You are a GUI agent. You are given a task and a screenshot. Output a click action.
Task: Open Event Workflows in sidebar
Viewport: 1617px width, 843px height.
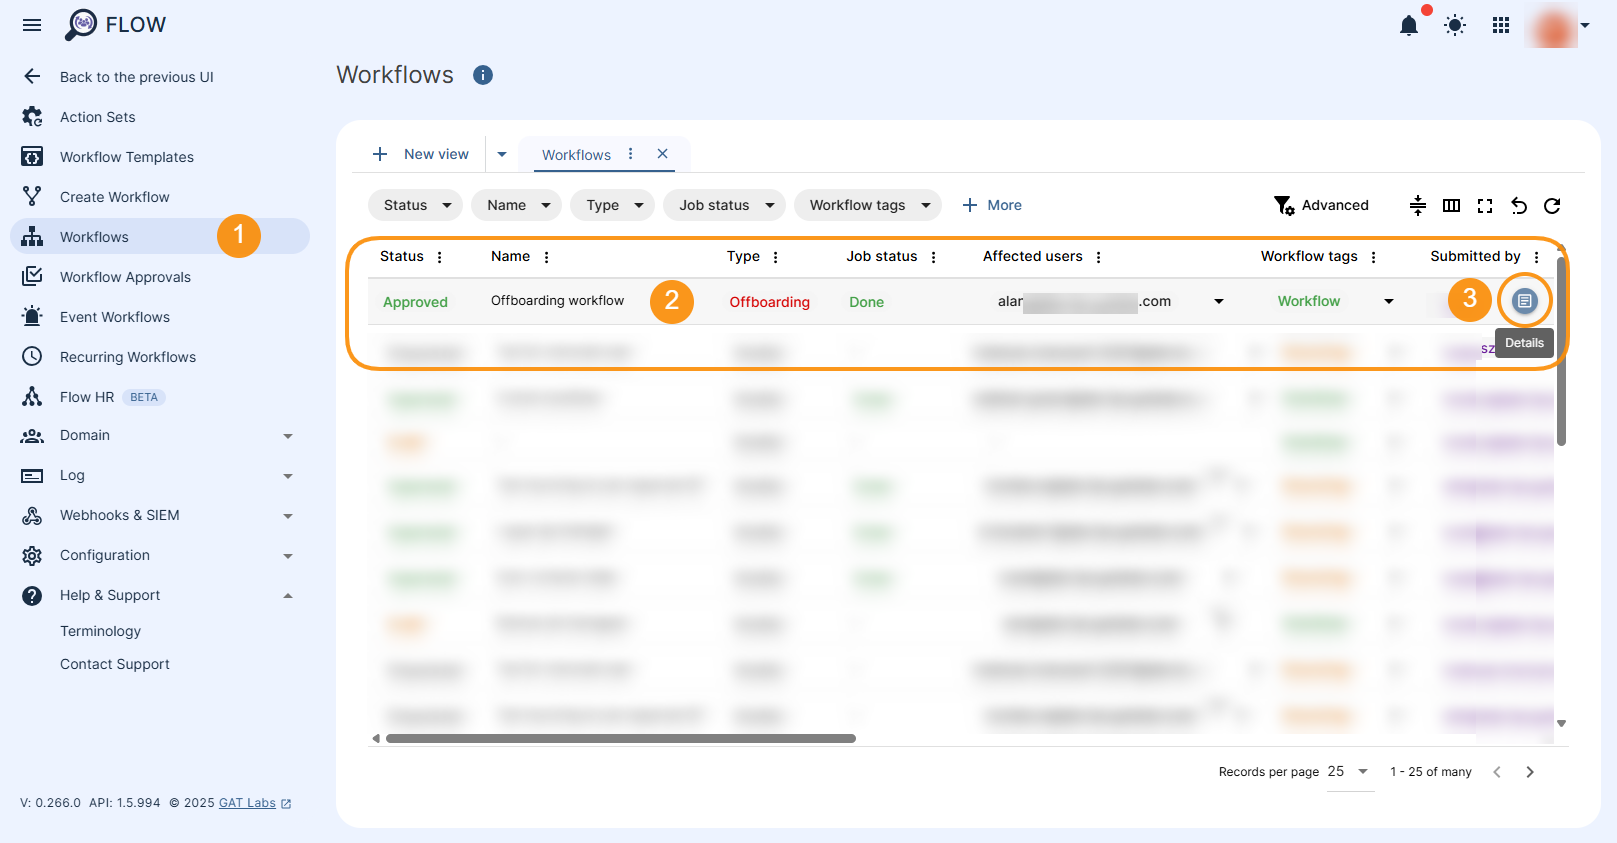115,317
